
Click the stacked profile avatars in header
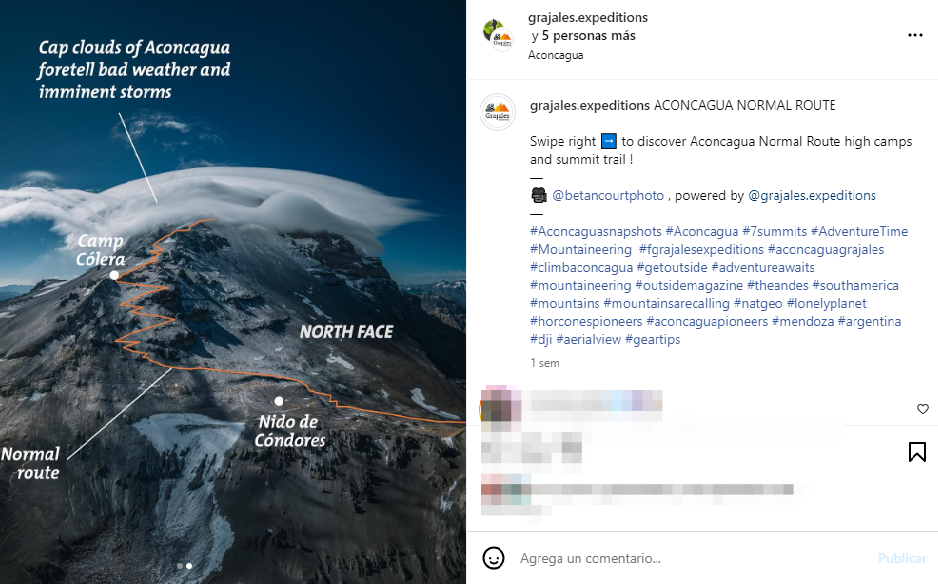[498, 35]
